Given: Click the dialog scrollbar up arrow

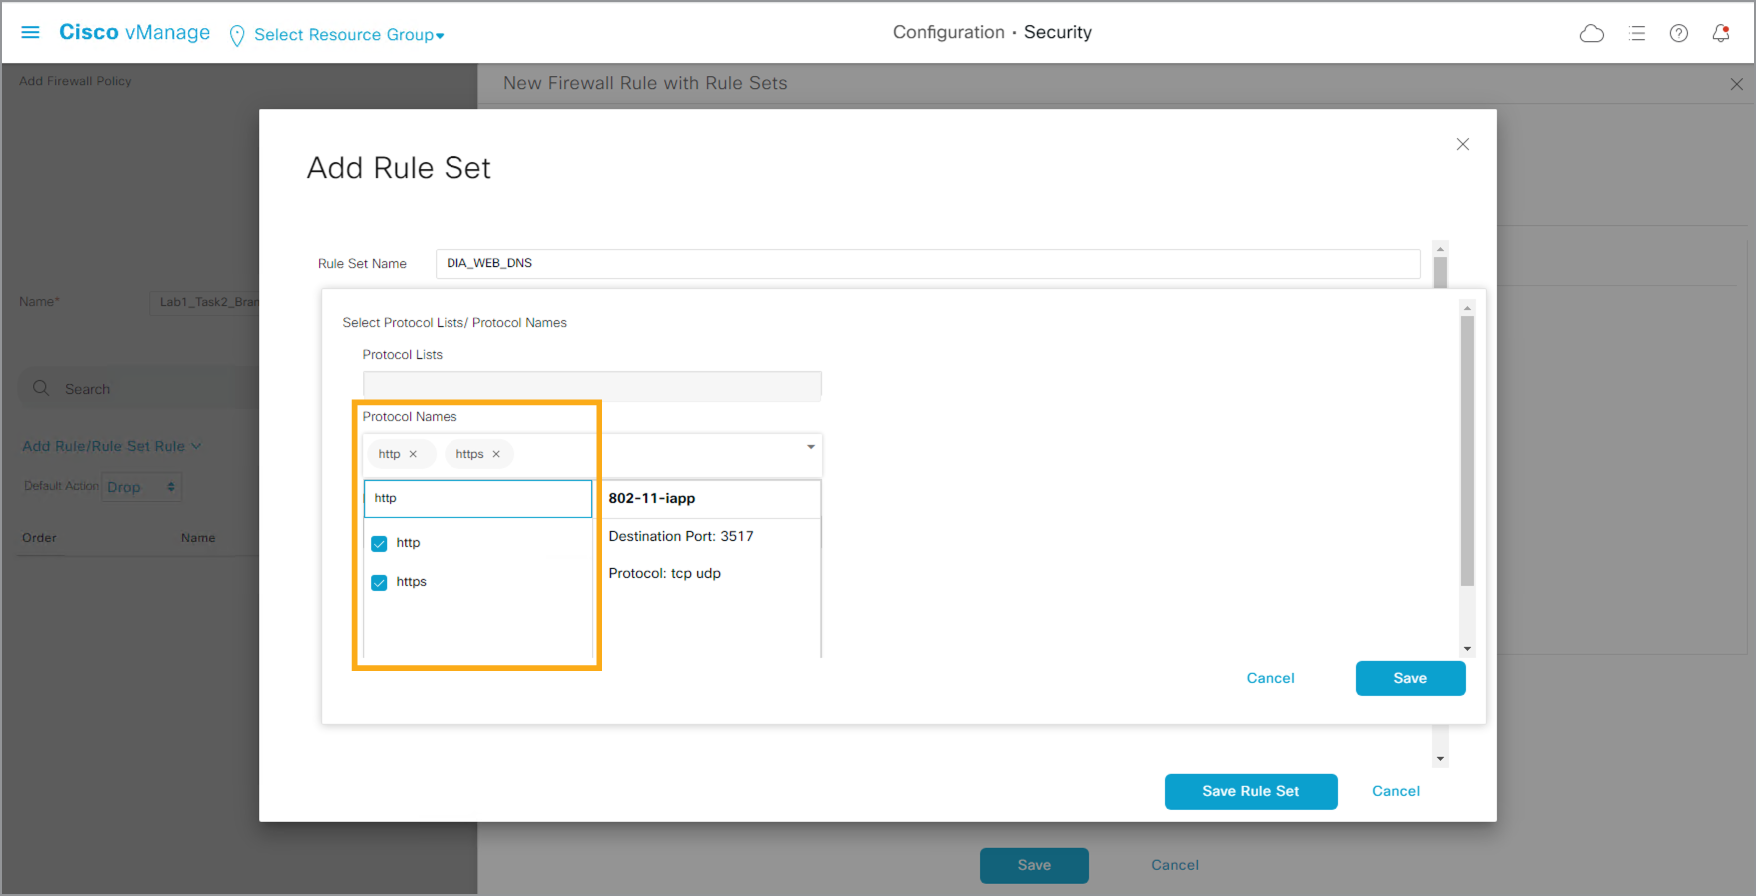Looking at the screenshot, I should [1440, 249].
